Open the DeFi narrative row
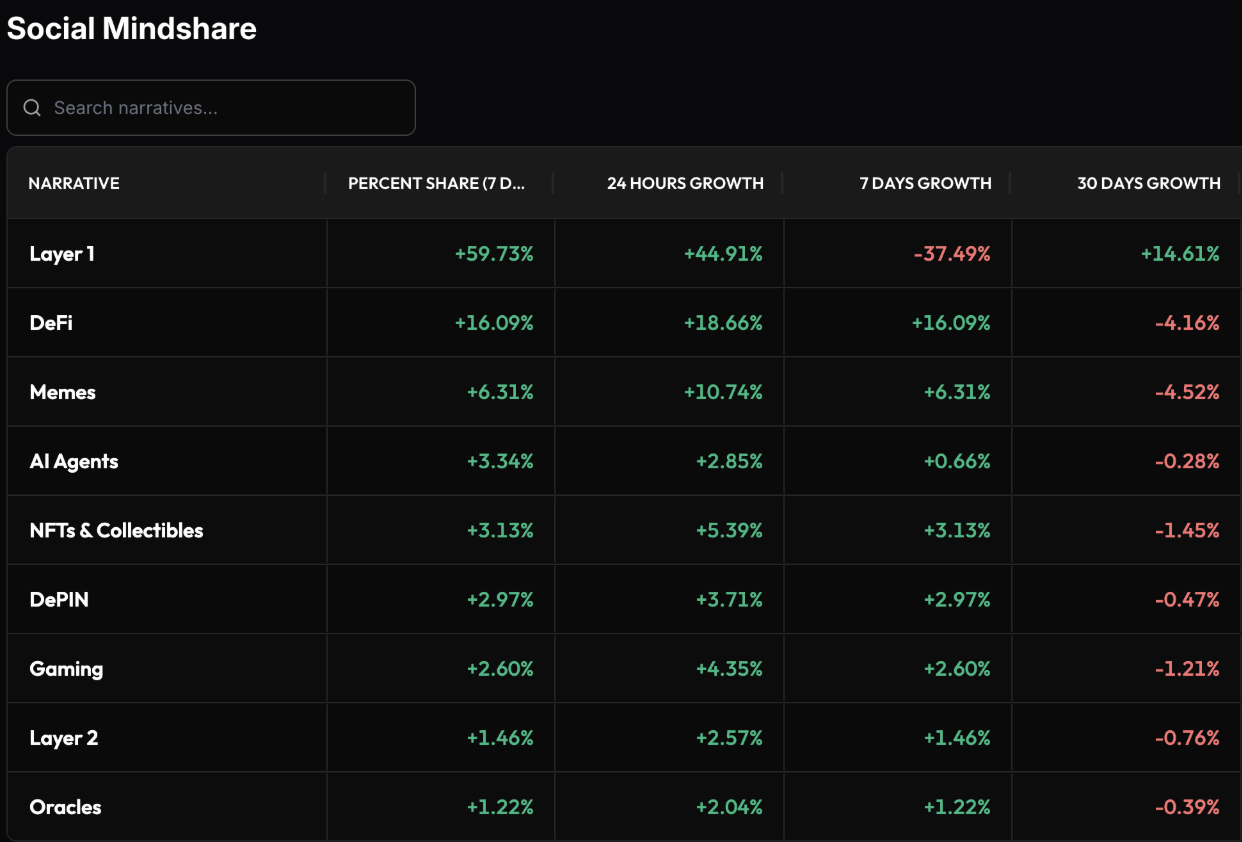This screenshot has width=1242, height=842. point(51,323)
